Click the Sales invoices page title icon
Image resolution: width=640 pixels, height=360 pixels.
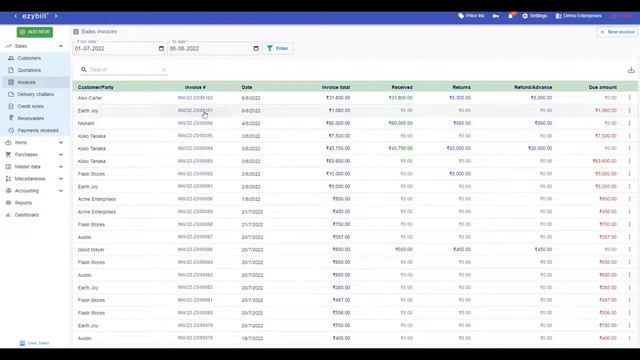[x=76, y=31]
